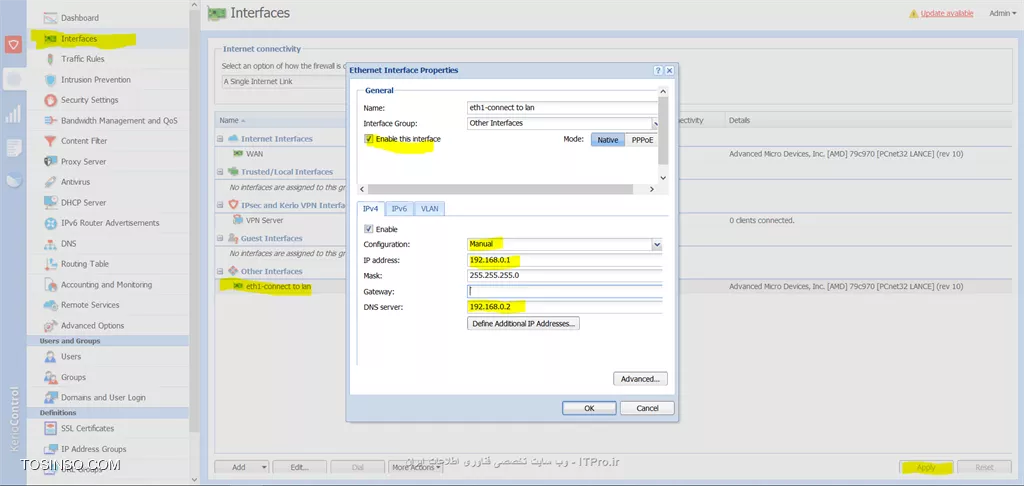Toggle the IPv4 Enable checkbox
1024x486 pixels.
point(369,229)
